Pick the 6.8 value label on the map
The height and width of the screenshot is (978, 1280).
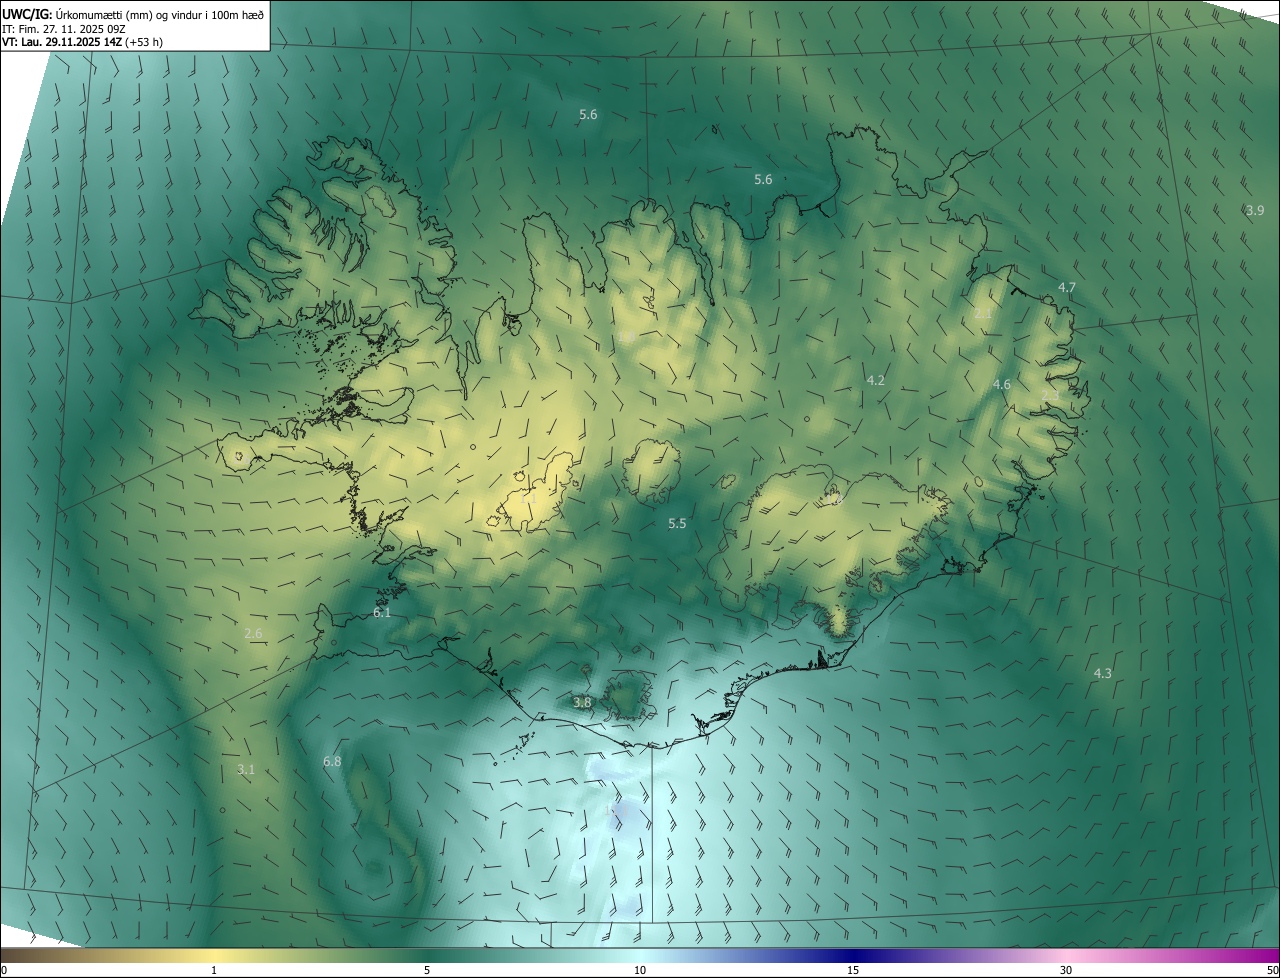332,761
